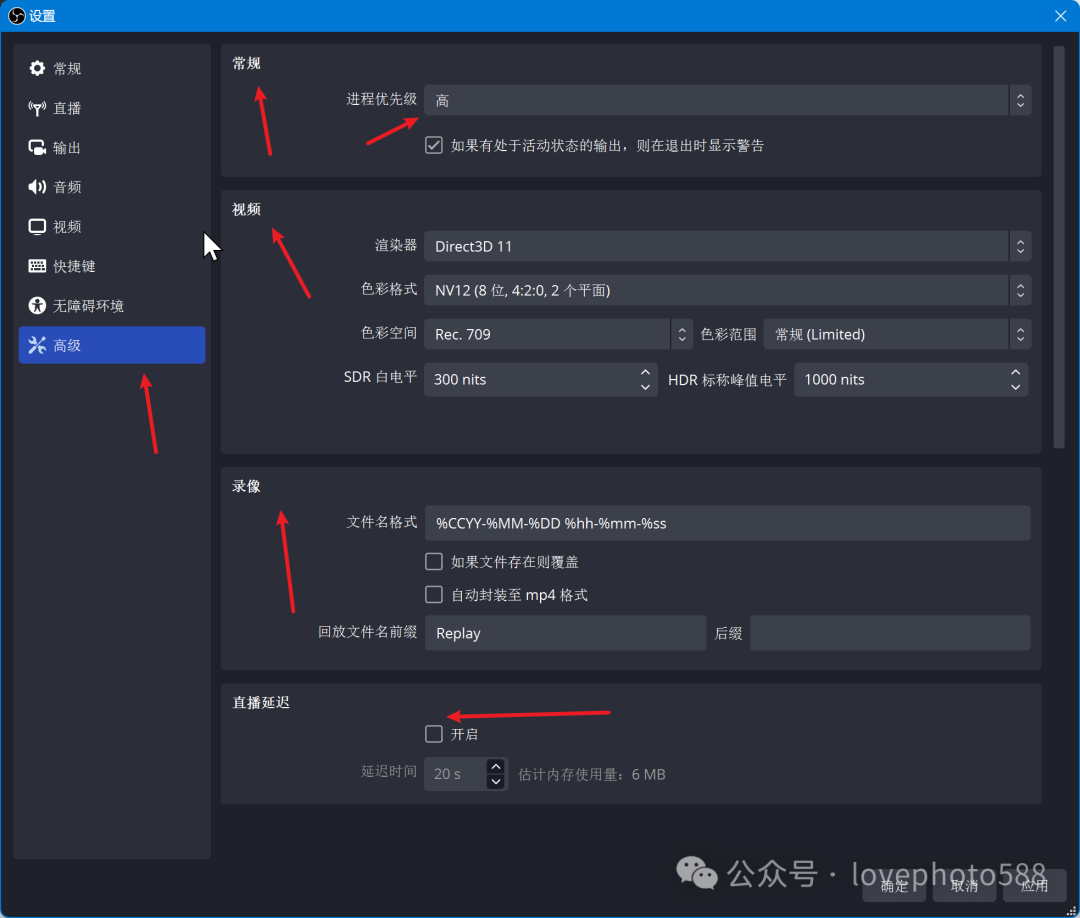Click the wrench tools icon for 高级
The height and width of the screenshot is (918, 1080).
pyautogui.click(x=37, y=345)
